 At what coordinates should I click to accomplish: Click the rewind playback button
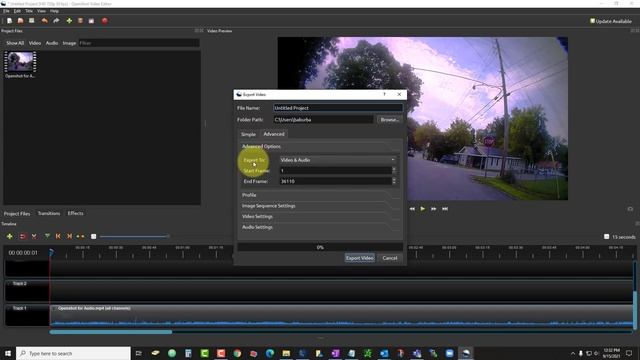tap(412, 209)
